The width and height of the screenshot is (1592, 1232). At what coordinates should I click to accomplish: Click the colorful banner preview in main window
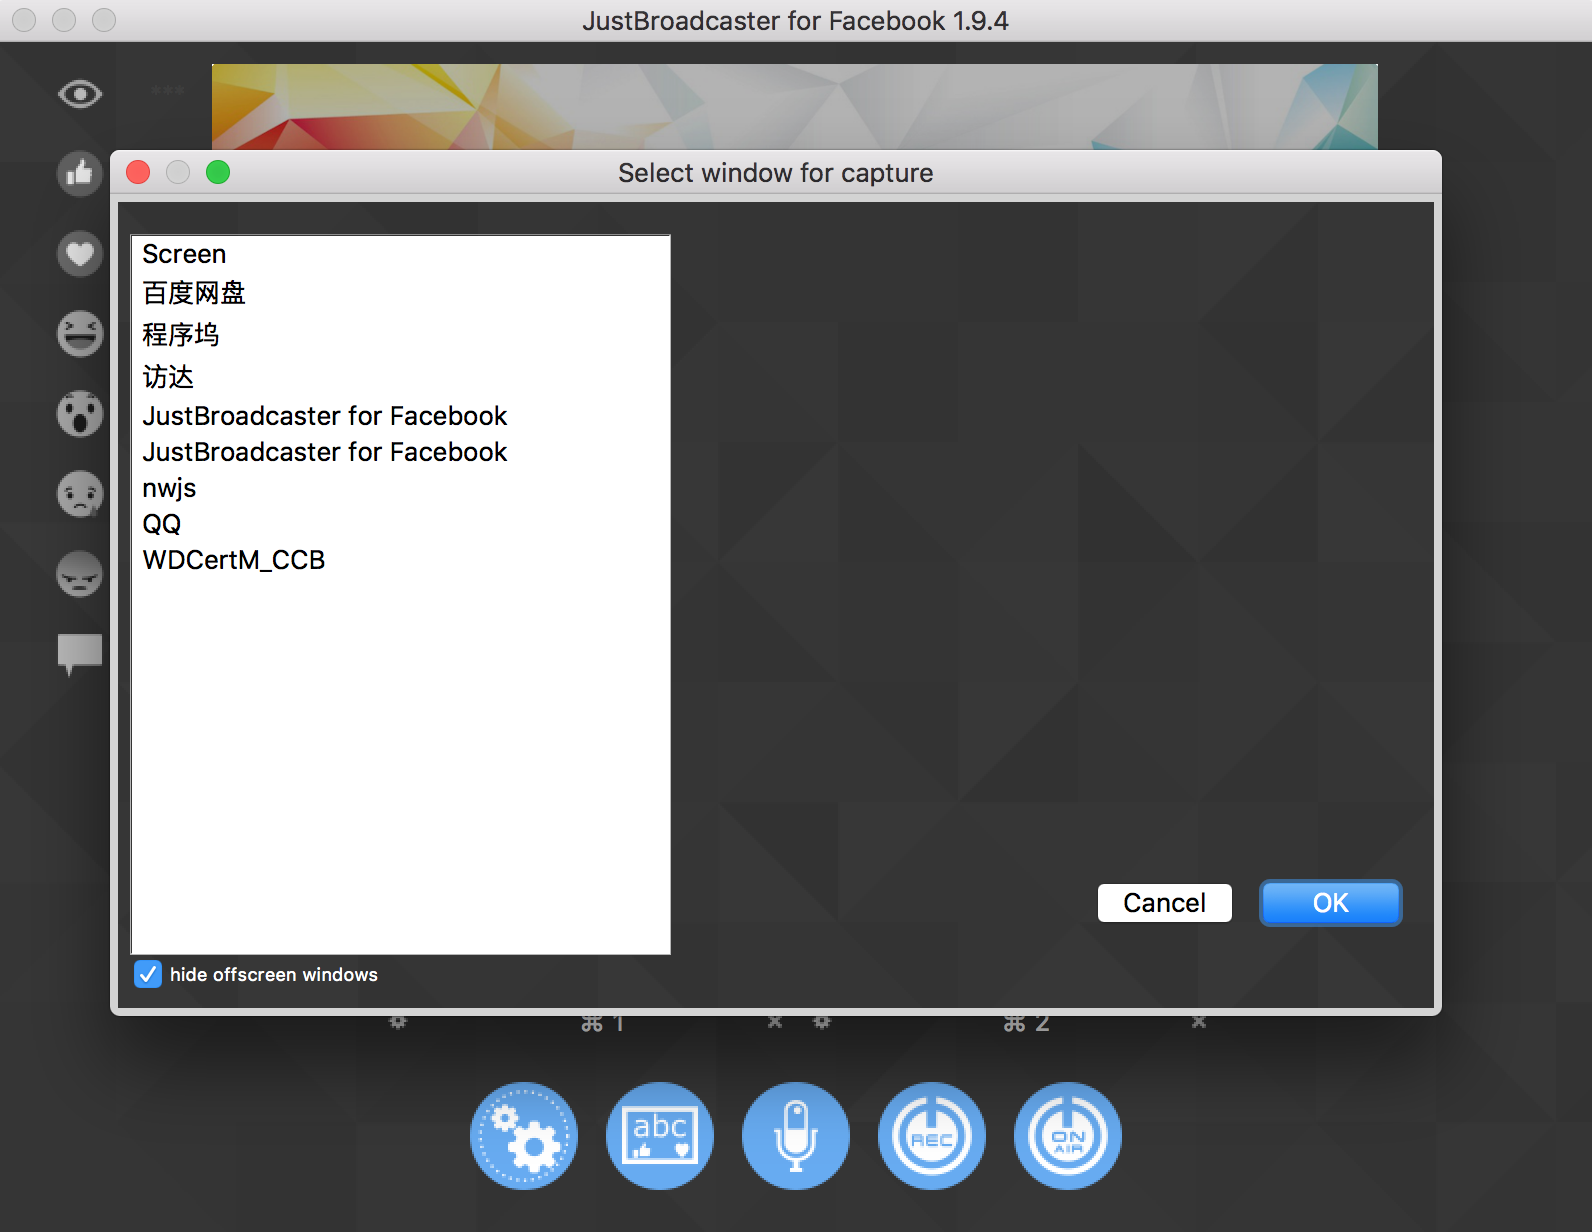coord(795,107)
